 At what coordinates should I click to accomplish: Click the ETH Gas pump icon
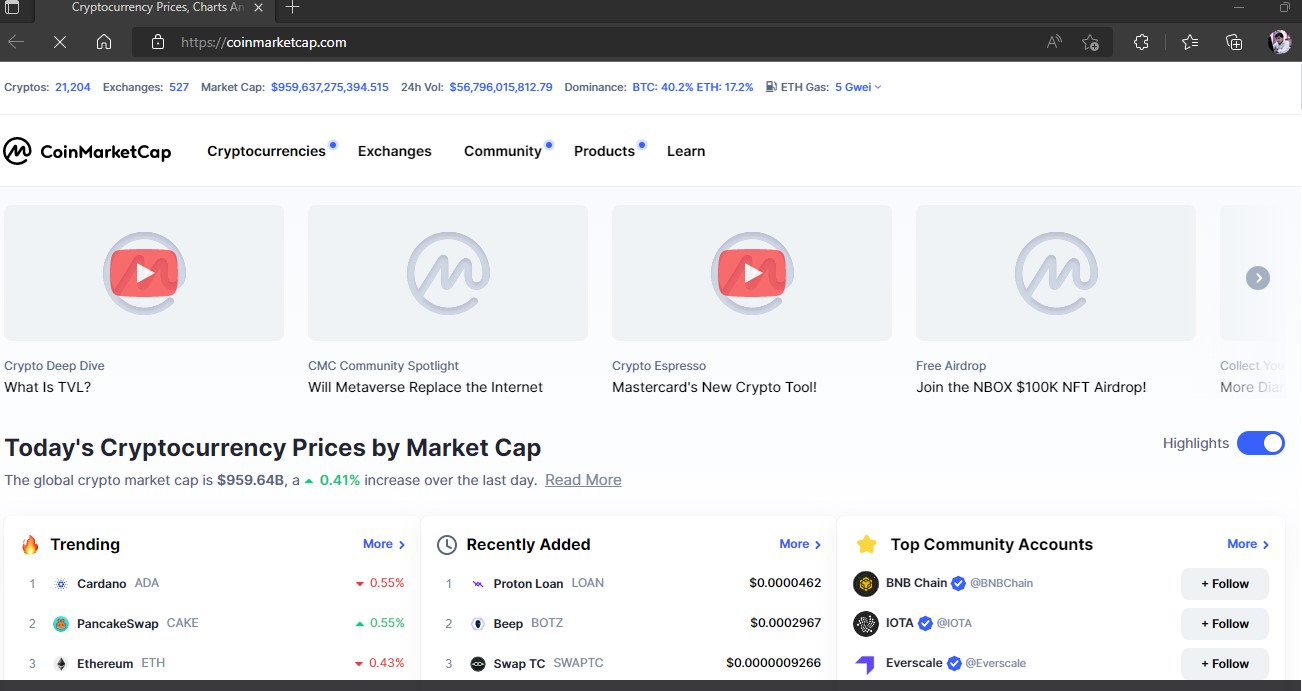click(771, 87)
